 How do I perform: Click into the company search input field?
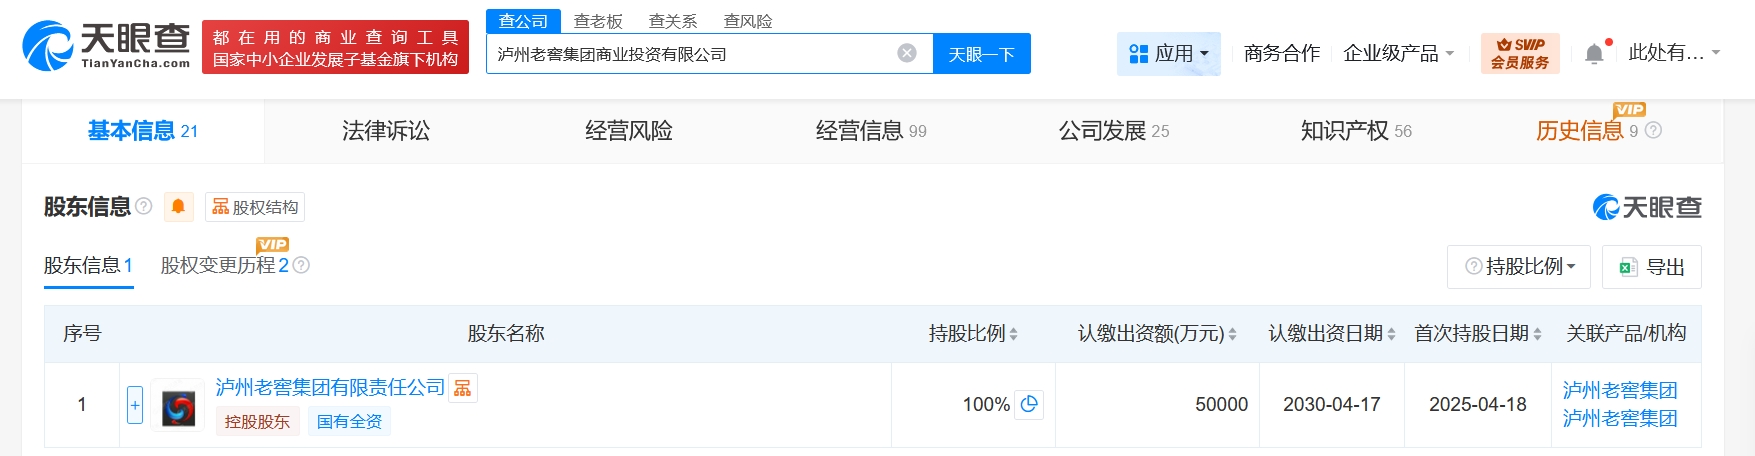point(690,54)
